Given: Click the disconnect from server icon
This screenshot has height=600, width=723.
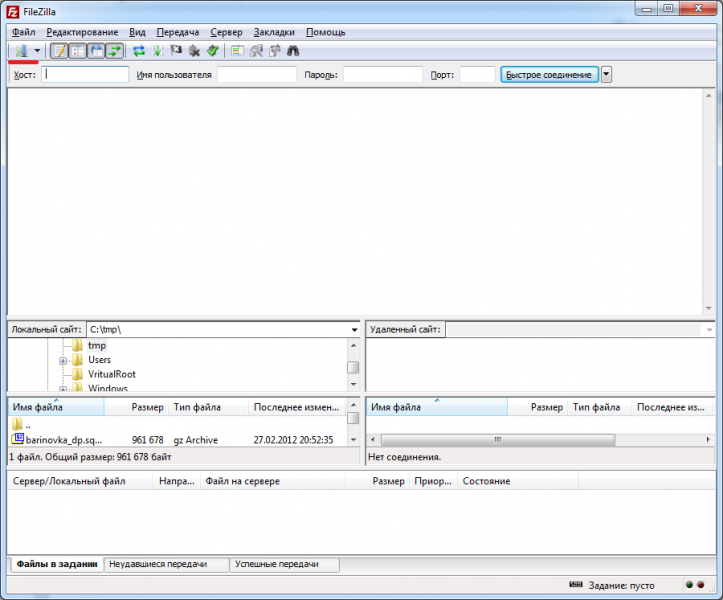Looking at the screenshot, I should (x=194, y=51).
